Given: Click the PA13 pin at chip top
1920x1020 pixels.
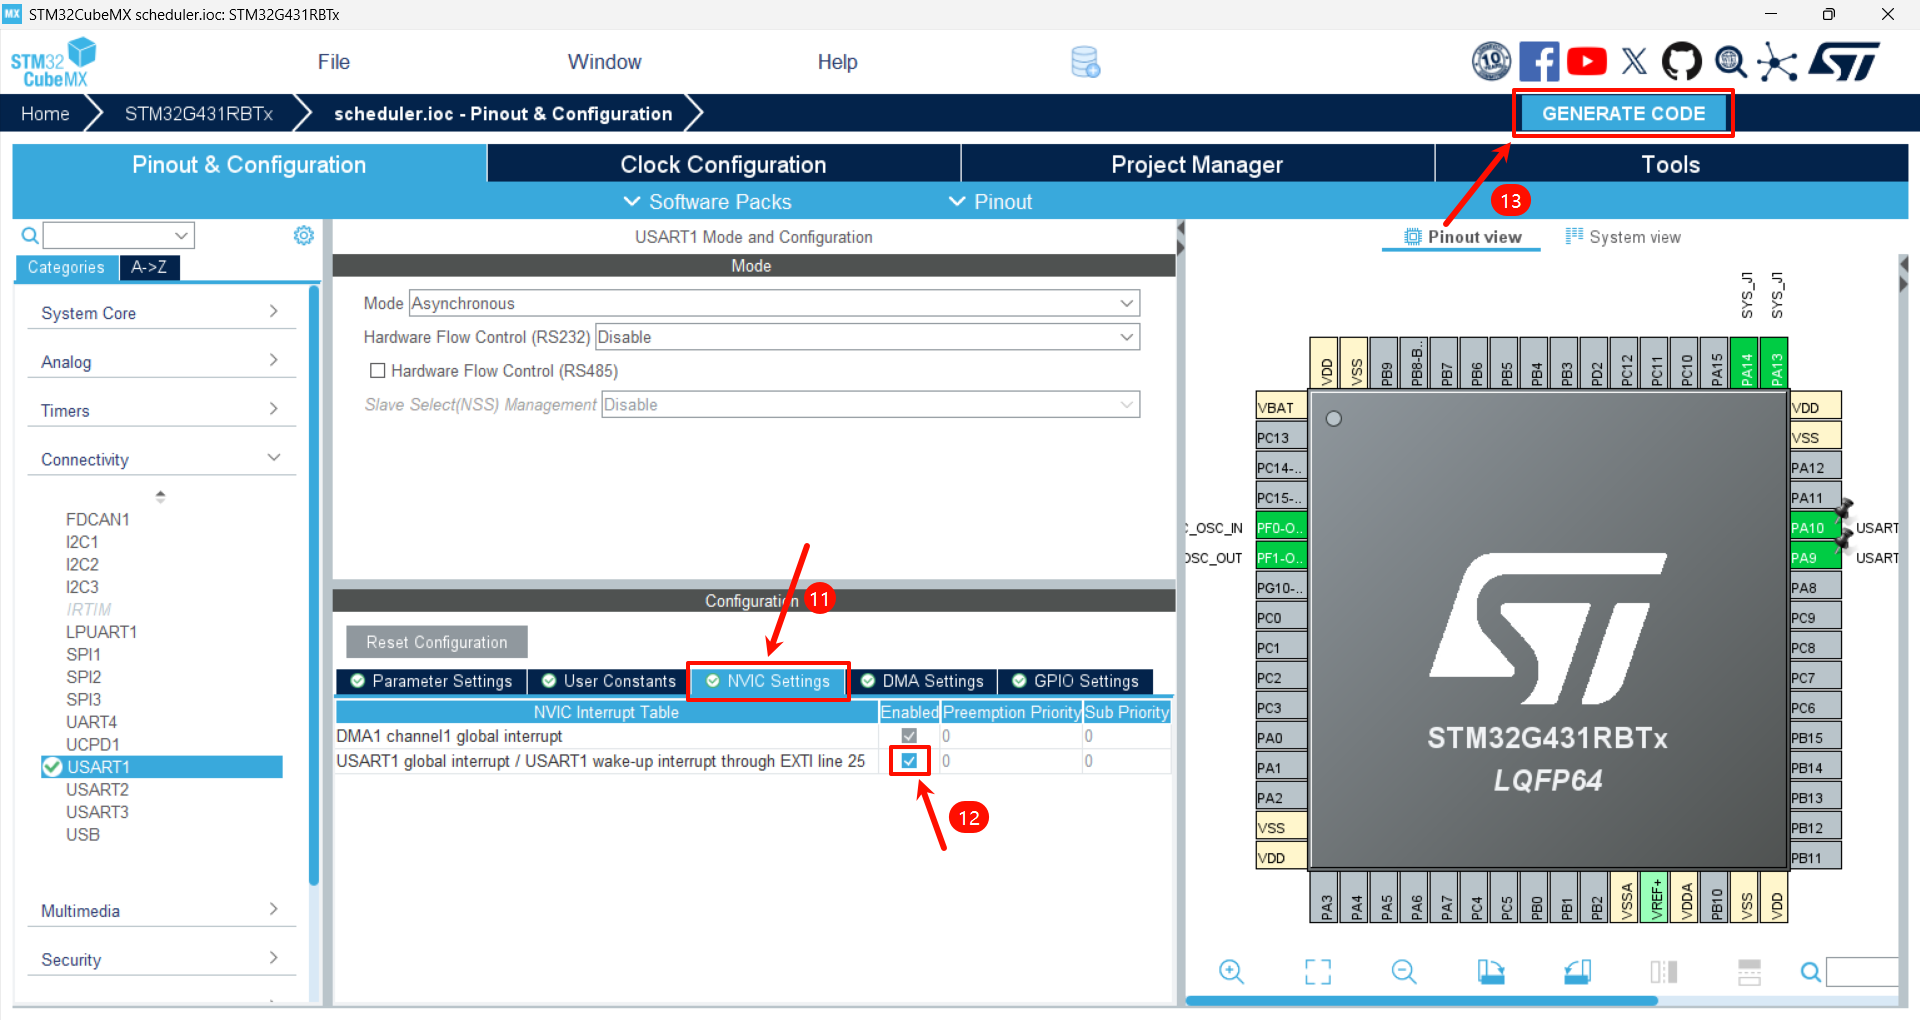Looking at the screenshot, I should [1776, 364].
